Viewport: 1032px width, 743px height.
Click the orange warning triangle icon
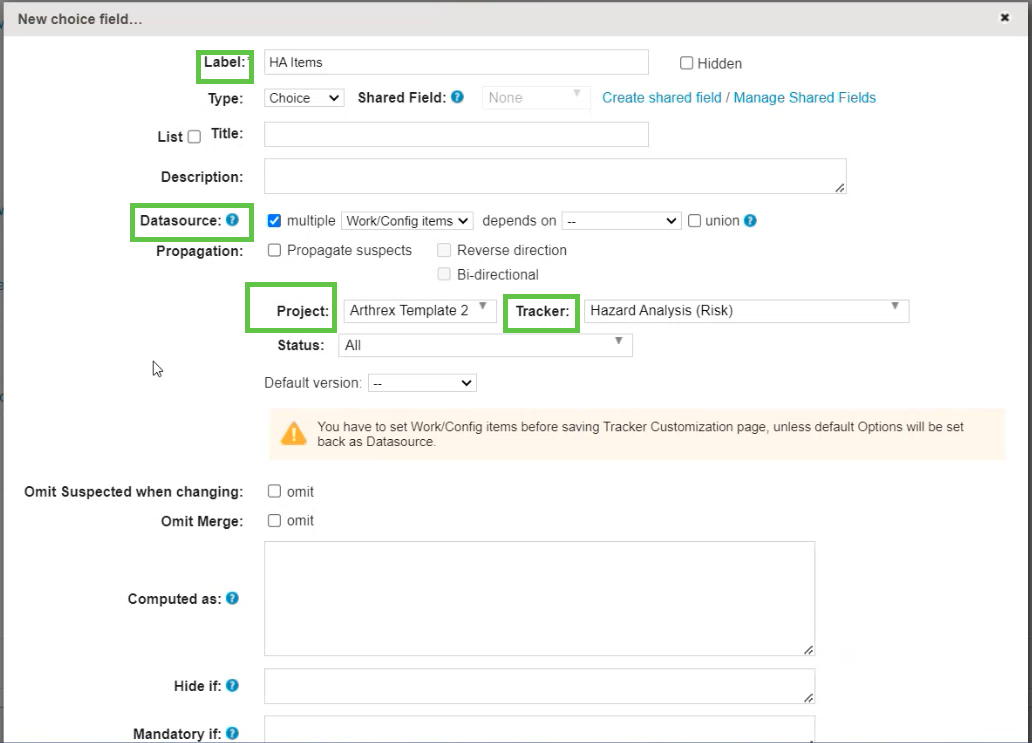[294, 433]
